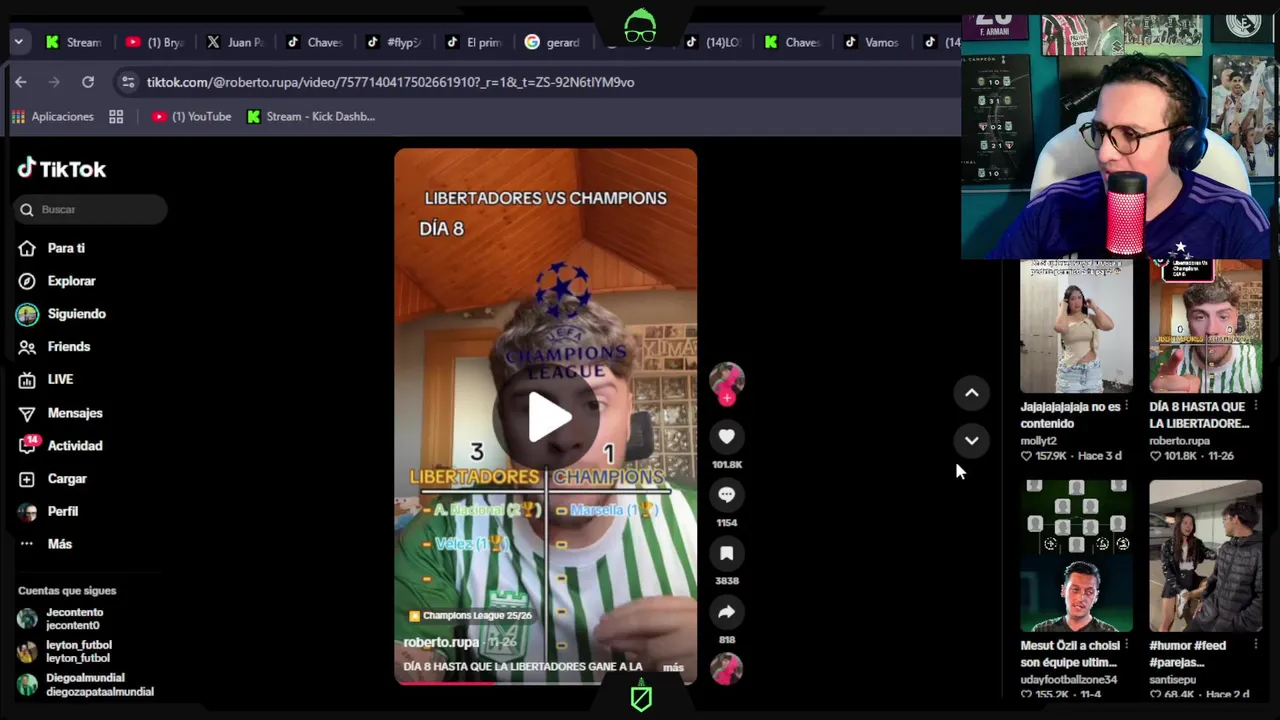Switch to the Juan Pa X tab
1280x720 pixels.
click(235, 42)
